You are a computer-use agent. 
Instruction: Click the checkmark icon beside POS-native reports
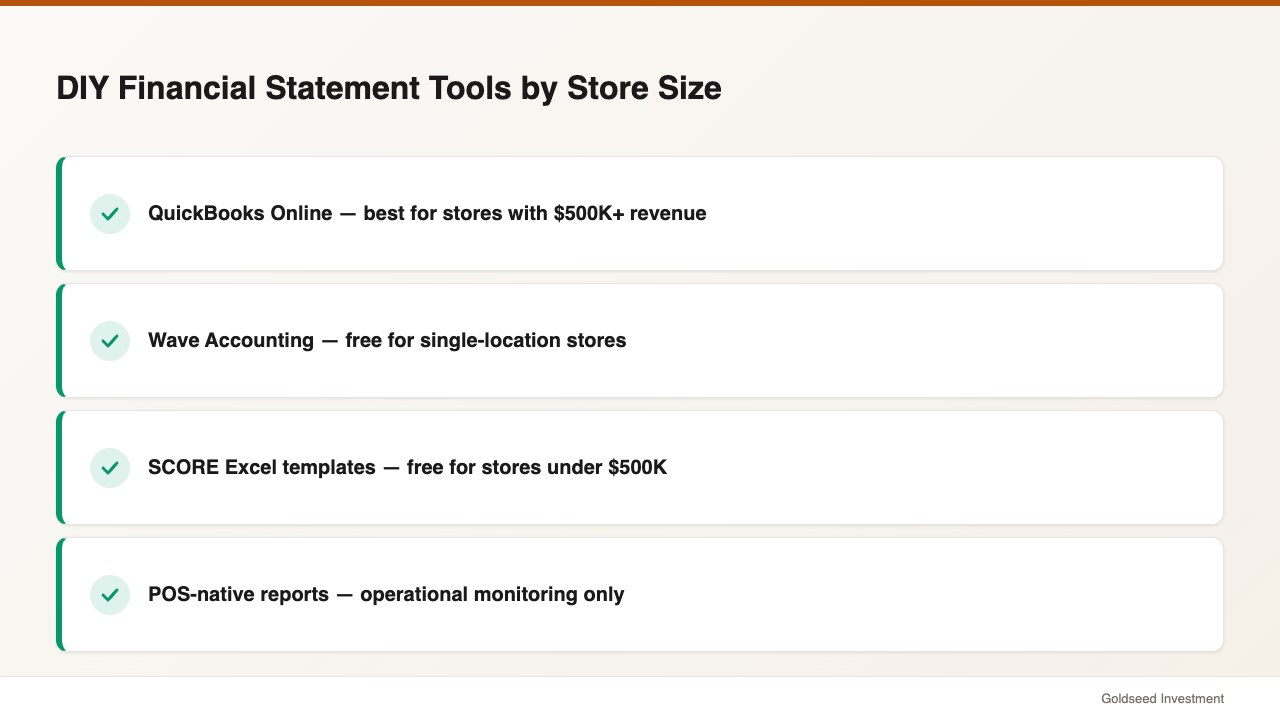110,595
